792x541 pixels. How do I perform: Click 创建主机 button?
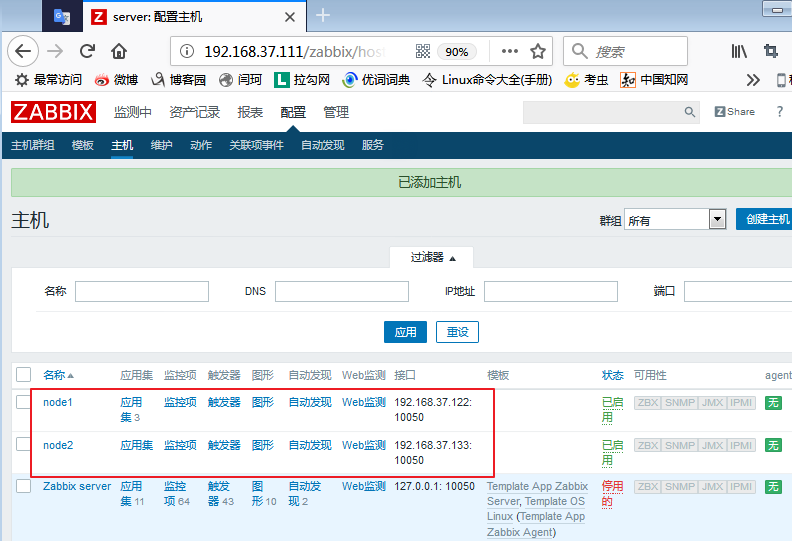coord(764,219)
